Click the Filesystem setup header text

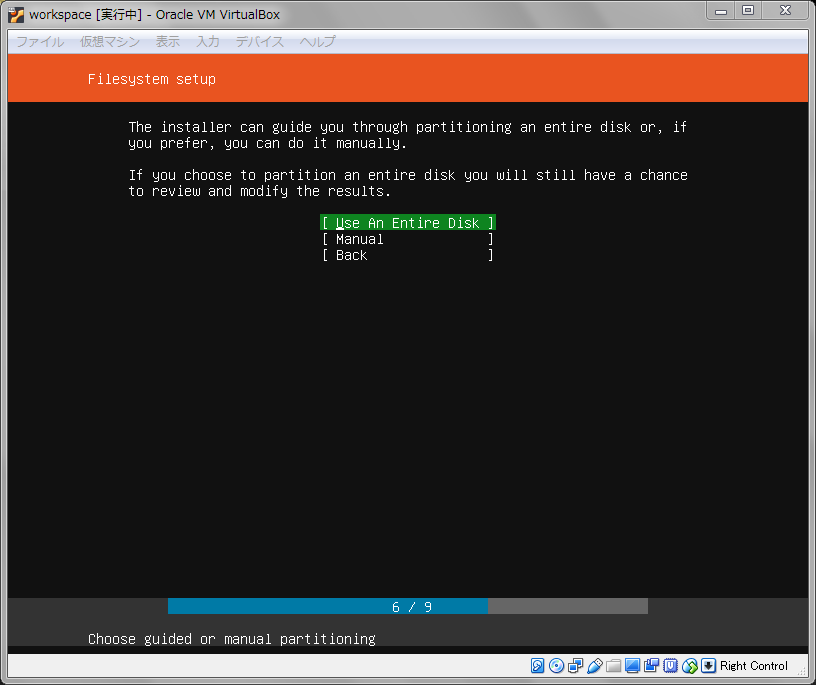pyautogui.click(x=151, y=79)
